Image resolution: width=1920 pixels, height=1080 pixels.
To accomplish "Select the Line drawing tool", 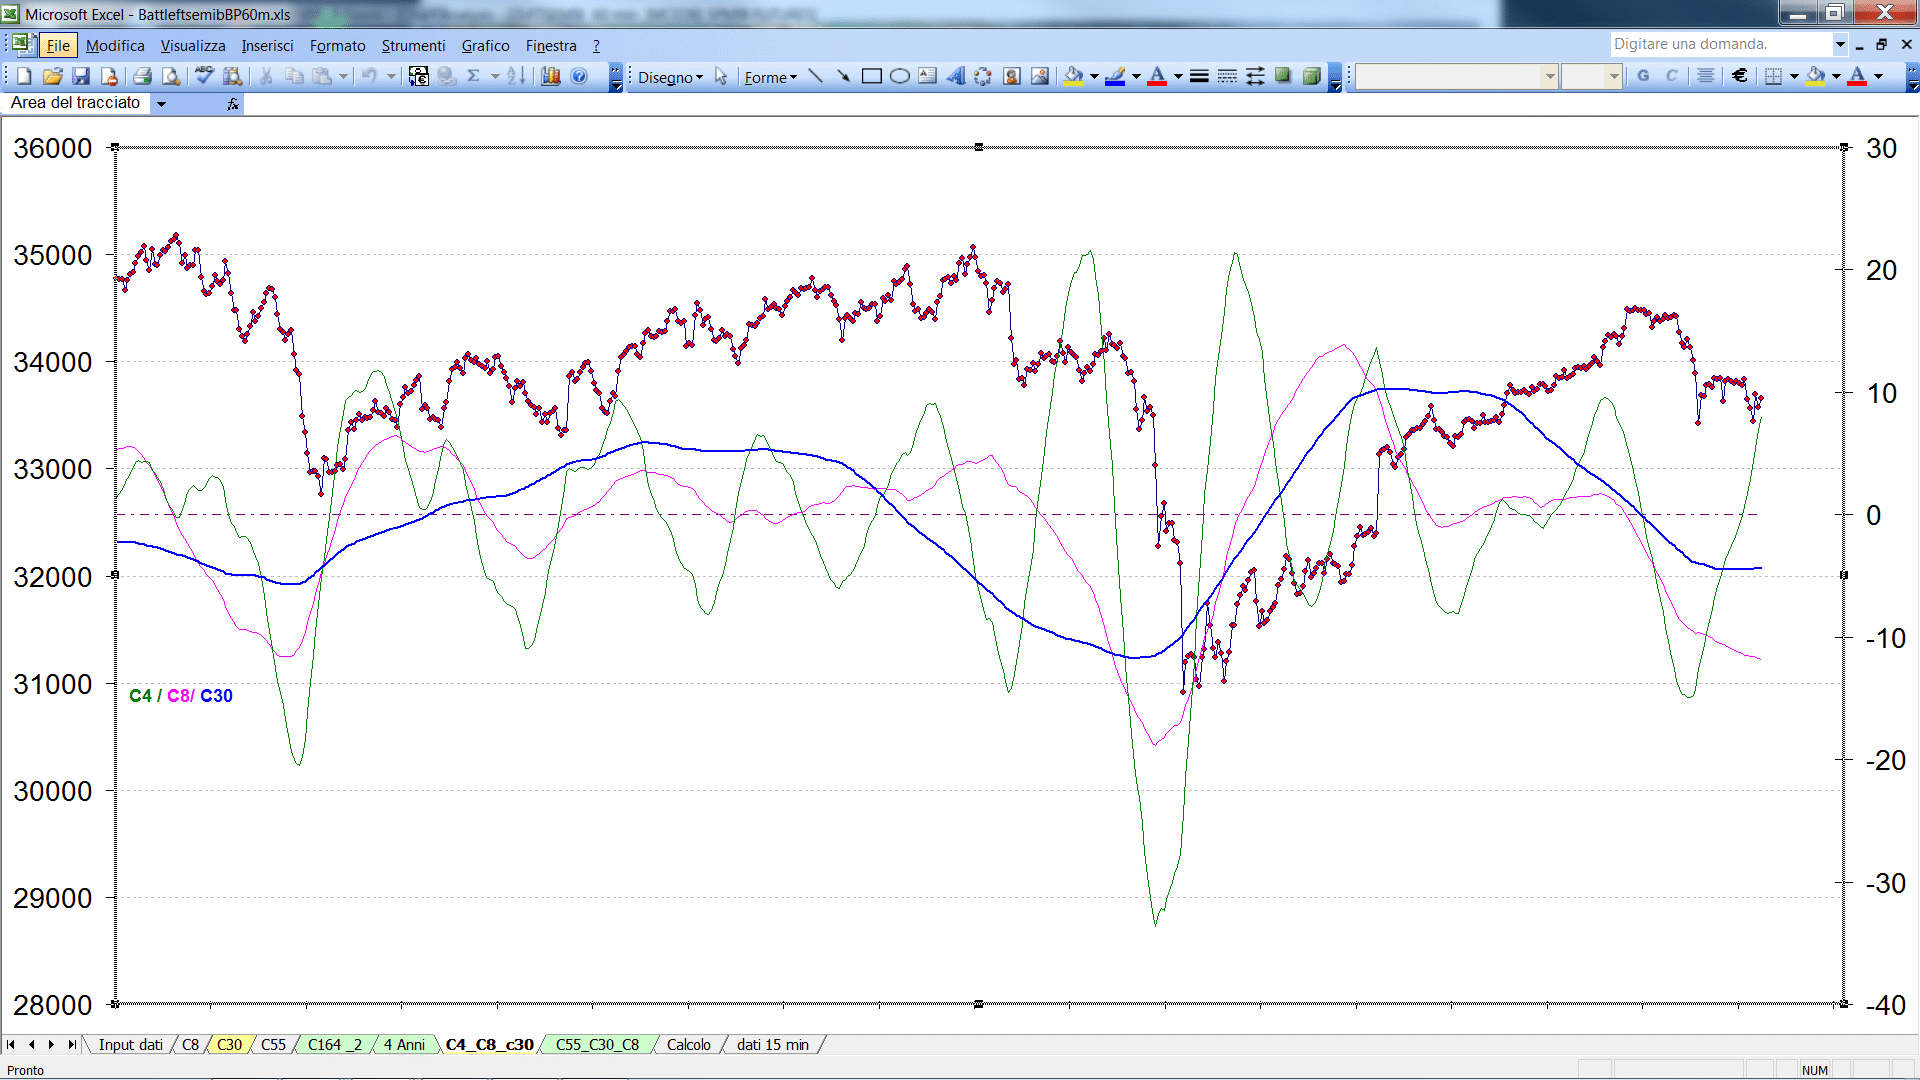I will click(816, 77).
